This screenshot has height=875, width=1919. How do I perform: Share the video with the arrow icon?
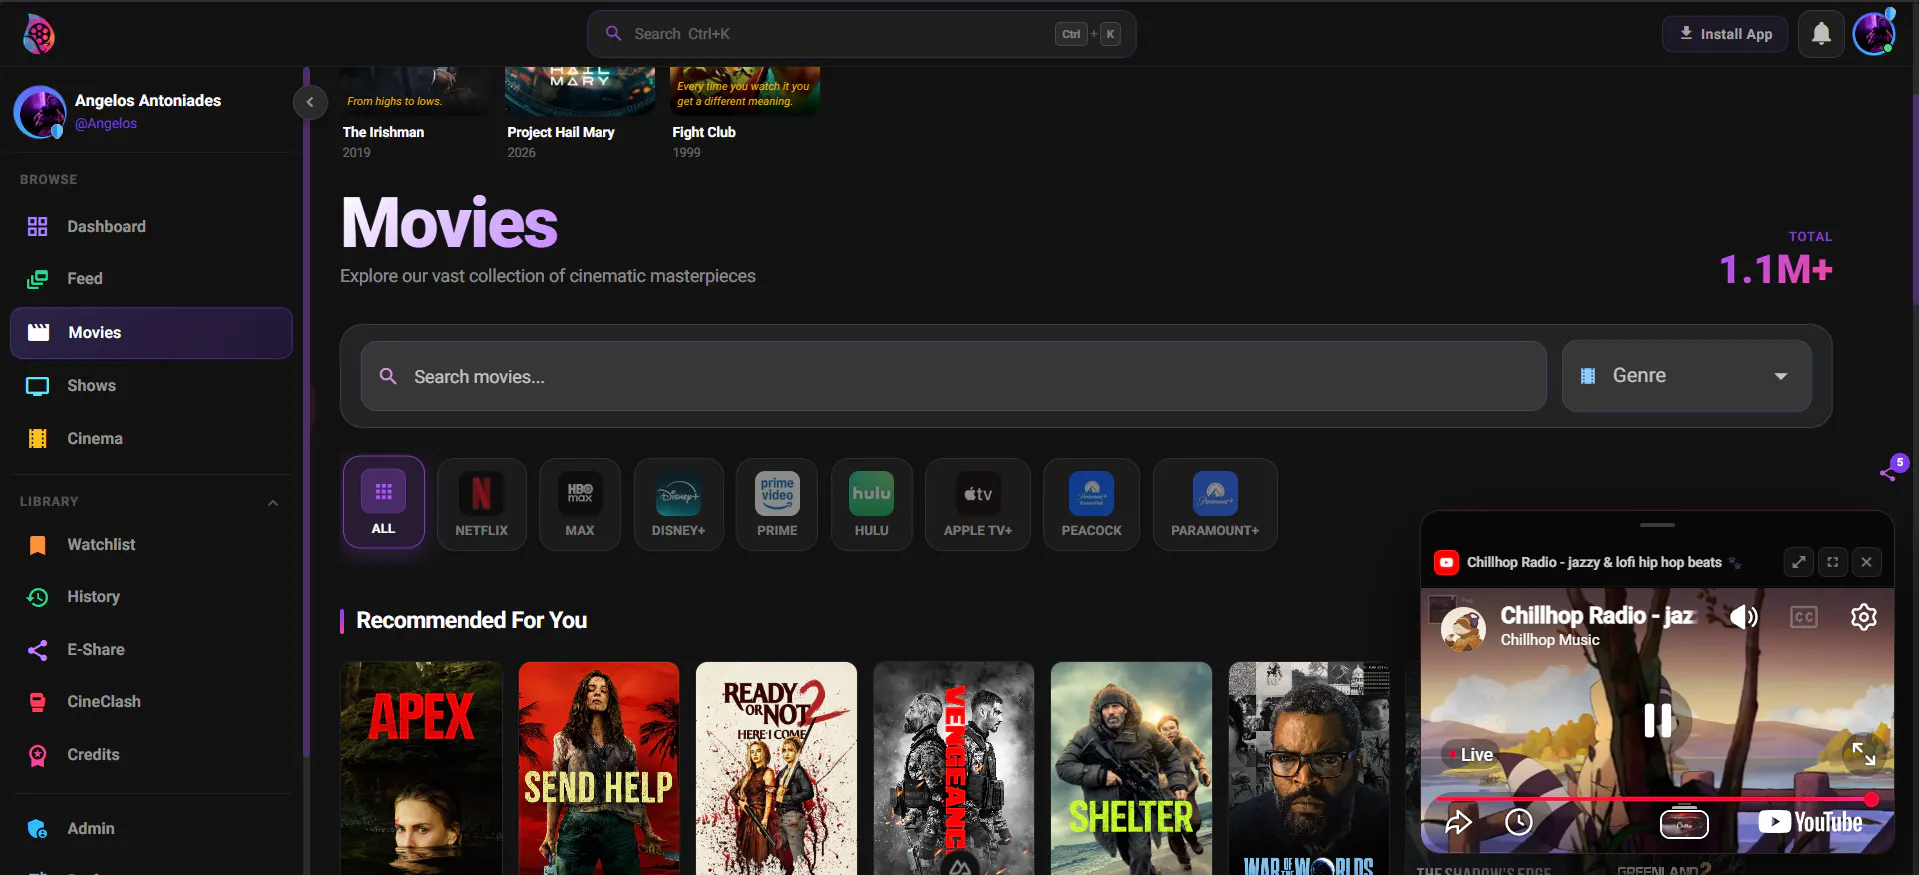[x=1459, y=822]
